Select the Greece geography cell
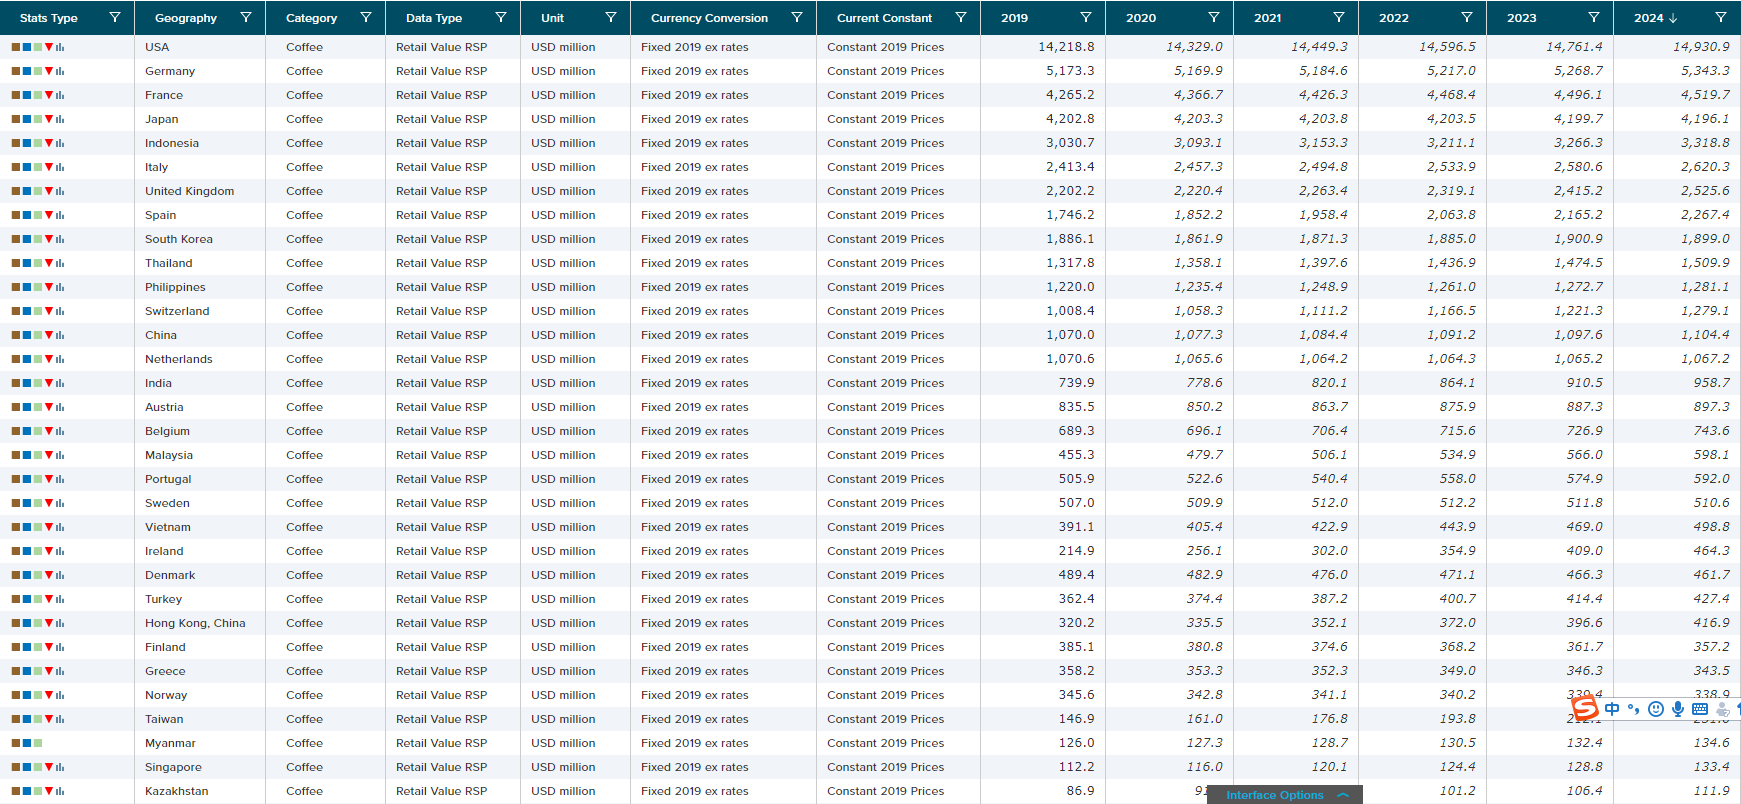Image resolution: width=1741 pixels, height=804 pixels. pos(200,671)
